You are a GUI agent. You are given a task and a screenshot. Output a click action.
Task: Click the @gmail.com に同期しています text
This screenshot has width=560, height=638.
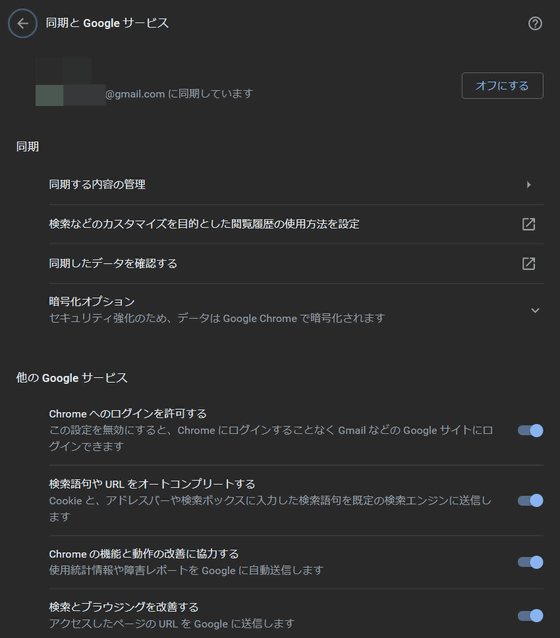tap(179, 94)
